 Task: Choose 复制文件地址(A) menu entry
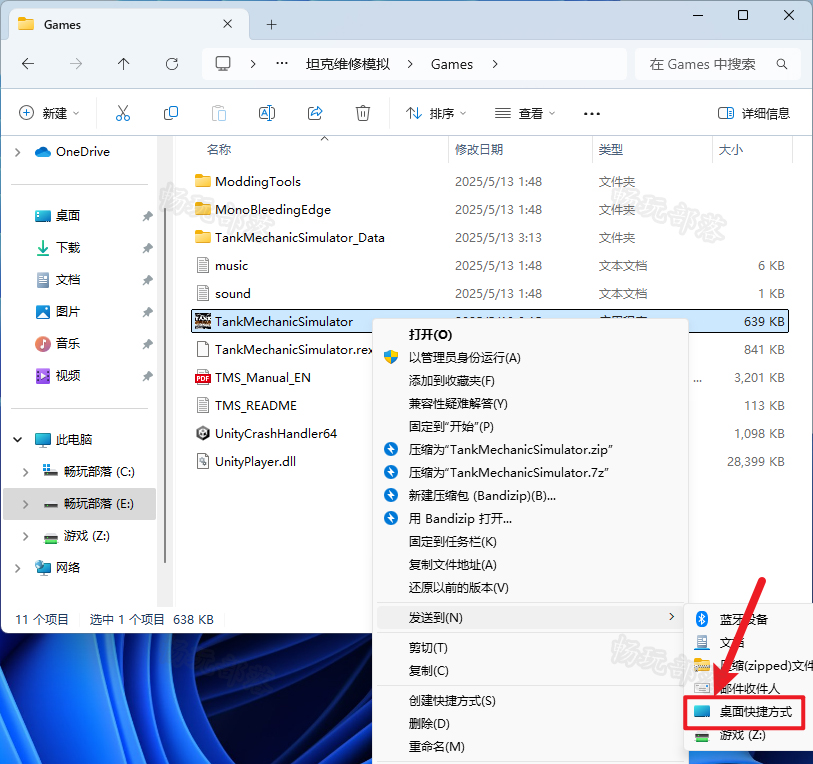[x=530, y=564]
